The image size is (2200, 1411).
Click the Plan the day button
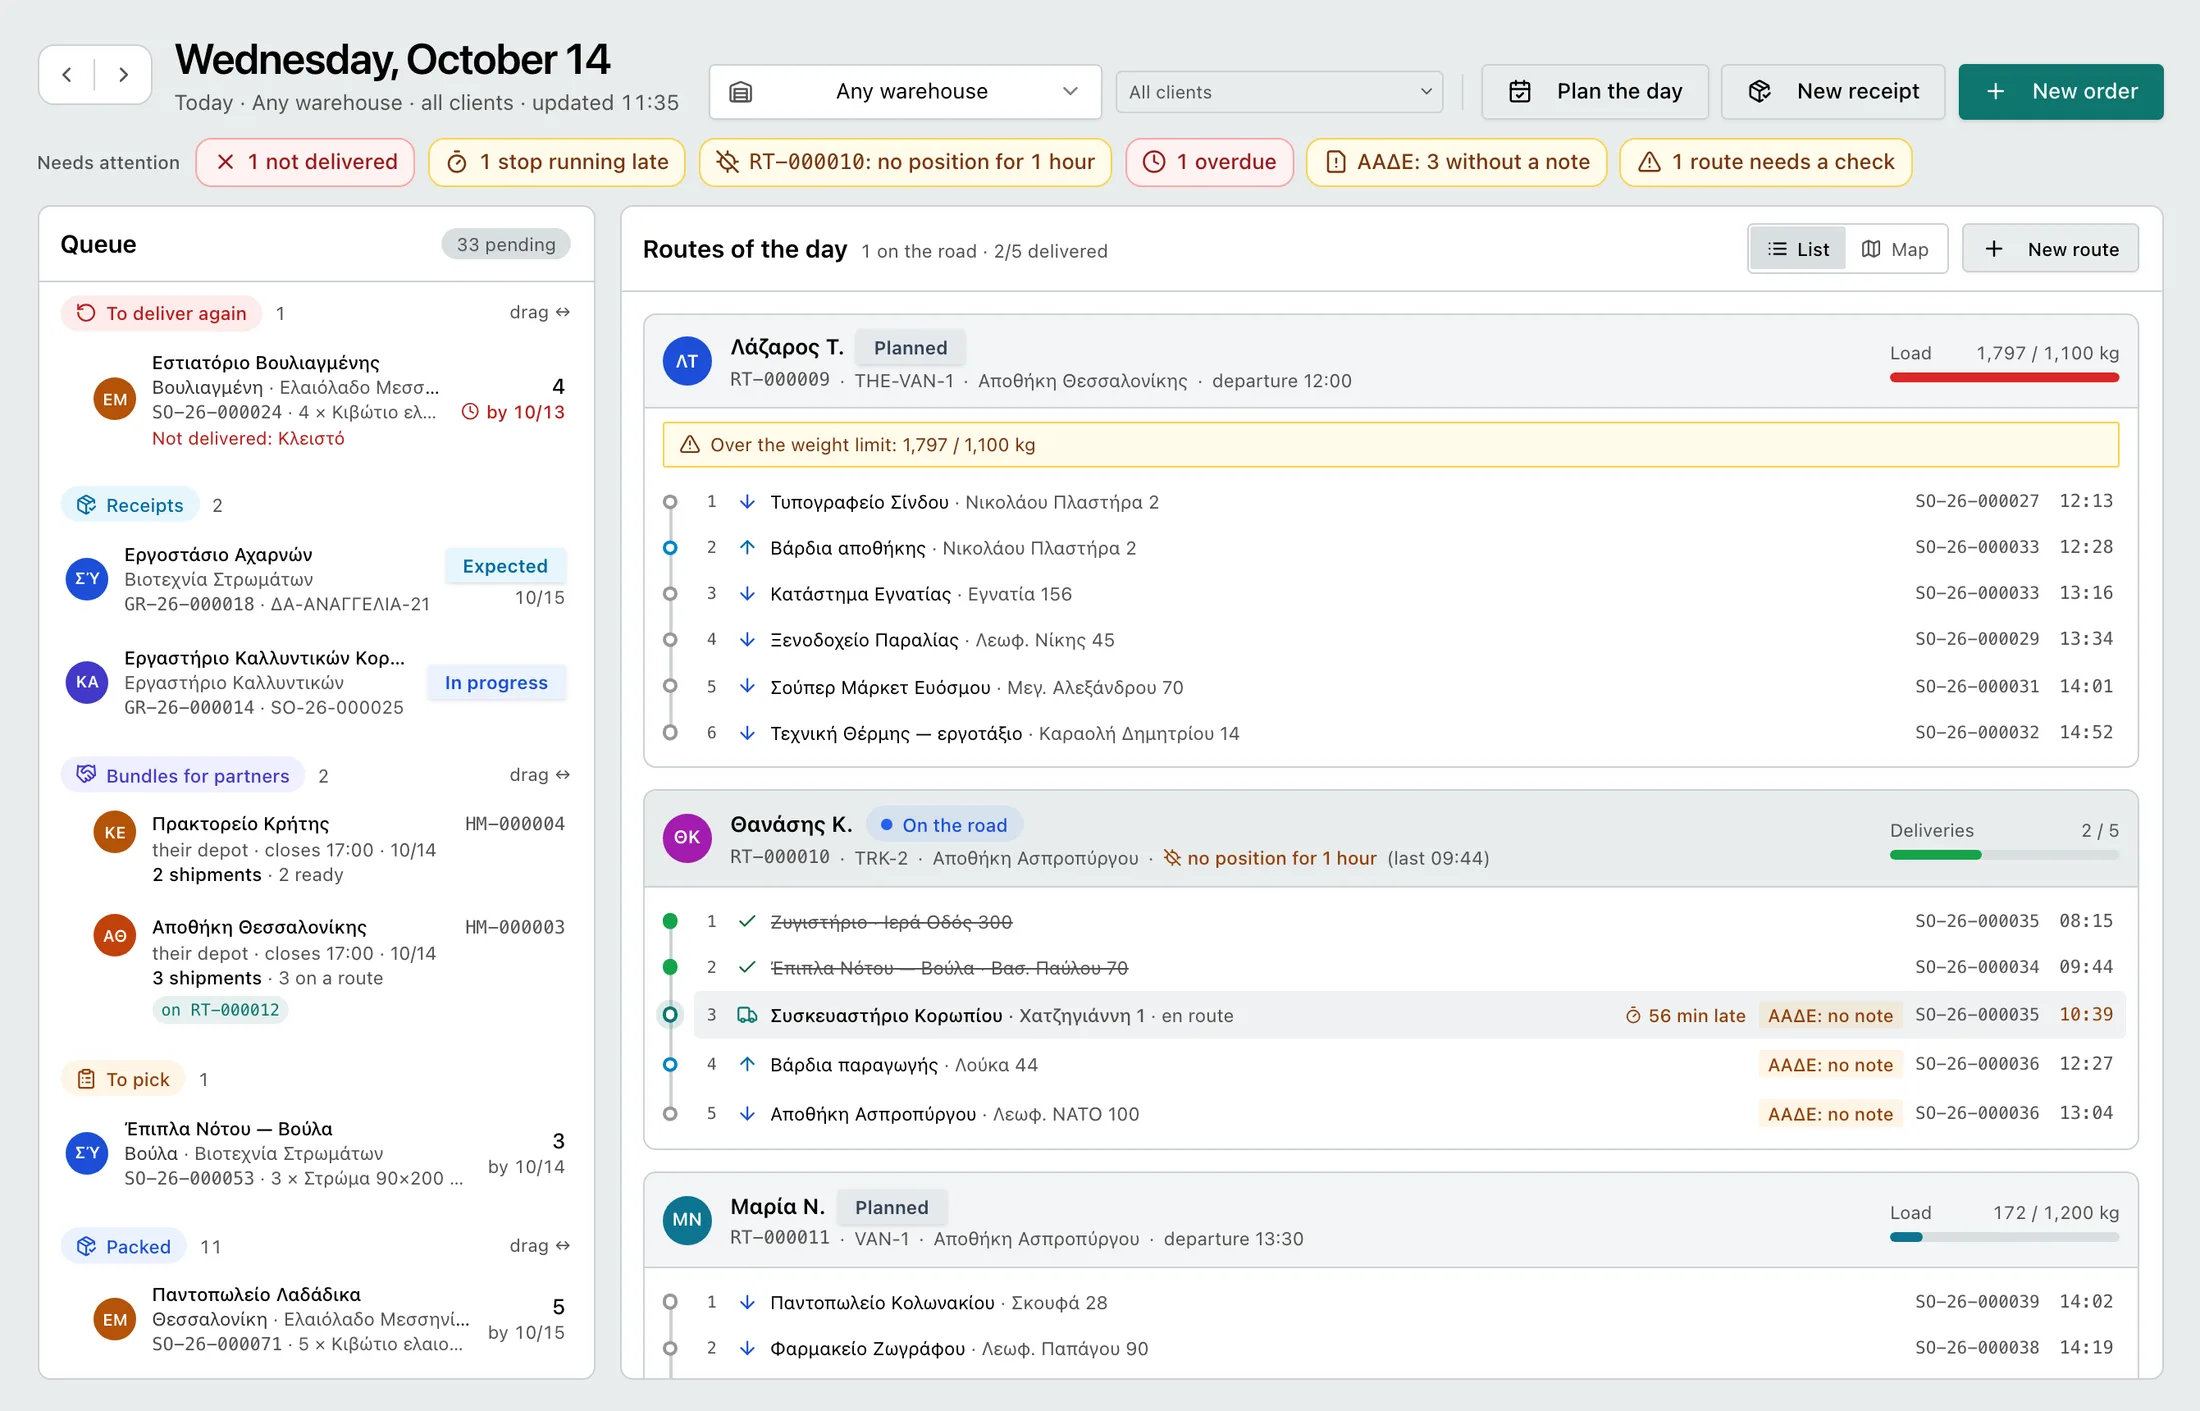(1595, 92)
